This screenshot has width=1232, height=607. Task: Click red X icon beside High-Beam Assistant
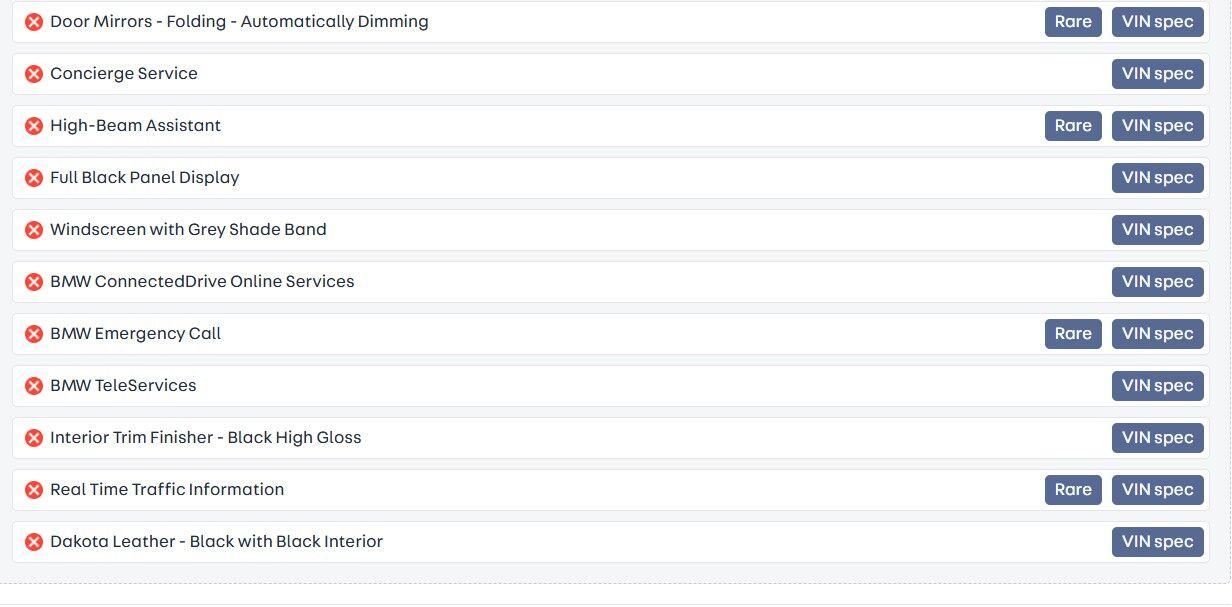(x=34, y=126)
